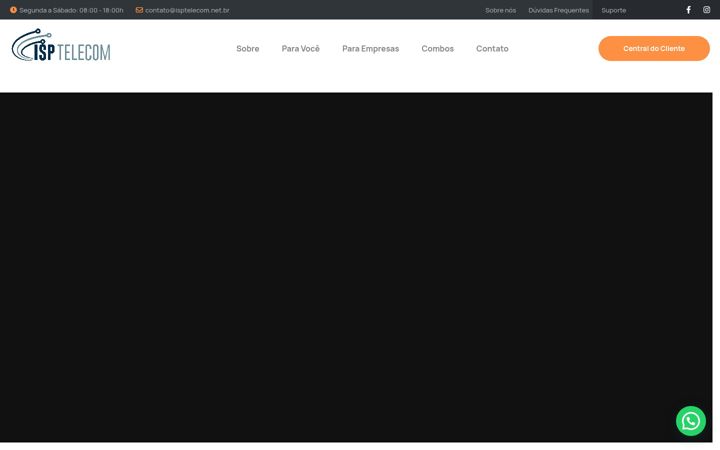
Task: Visit the Sobre nós link
Action: pyautogui.click(x=501, y=10)
